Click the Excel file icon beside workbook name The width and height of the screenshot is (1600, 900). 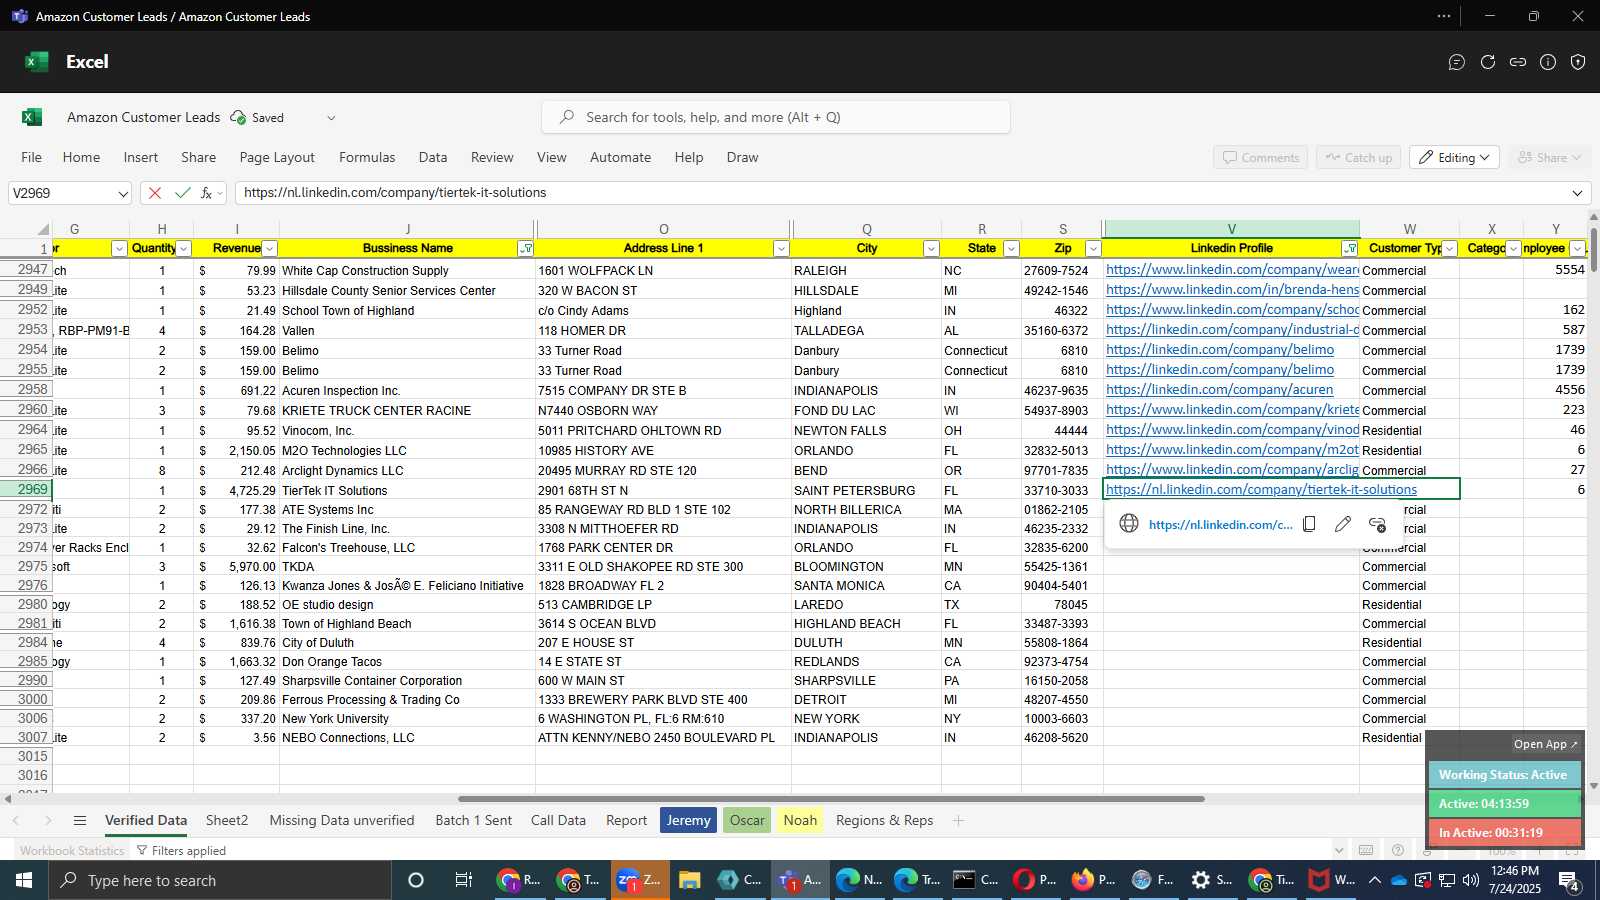[32, 117]
